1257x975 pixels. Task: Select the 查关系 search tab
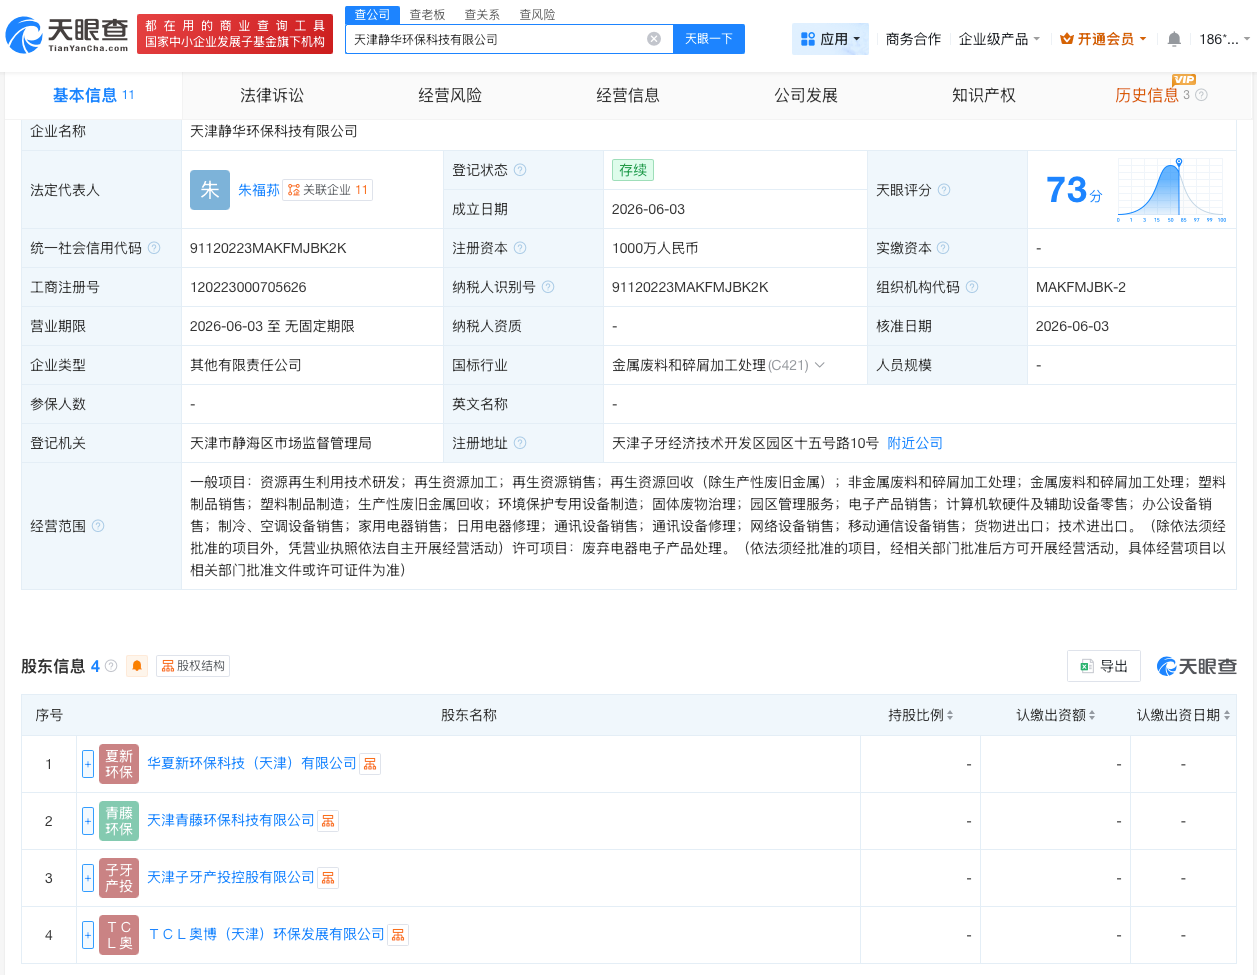click(482, 15)
